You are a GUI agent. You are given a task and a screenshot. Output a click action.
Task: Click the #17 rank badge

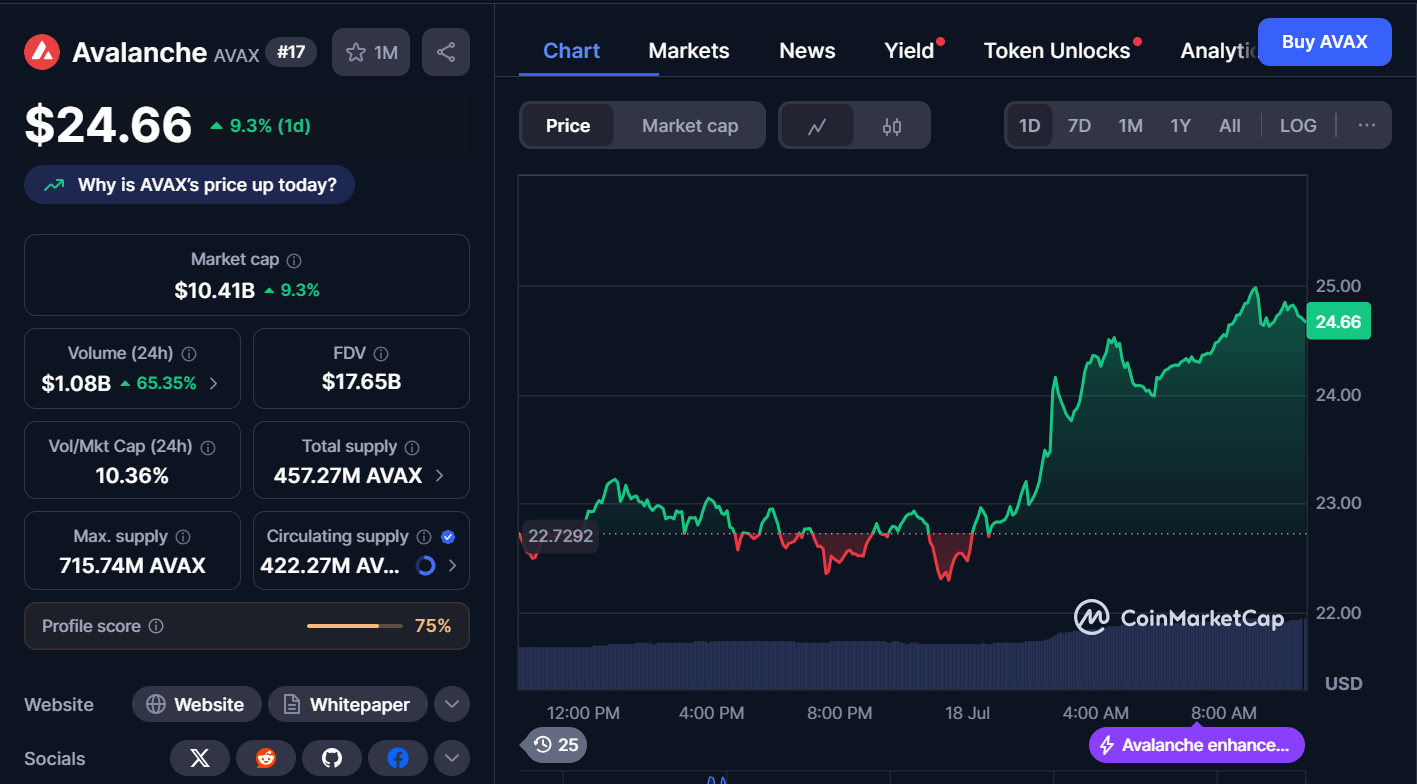pyautogui.click(x=291, y=52)
